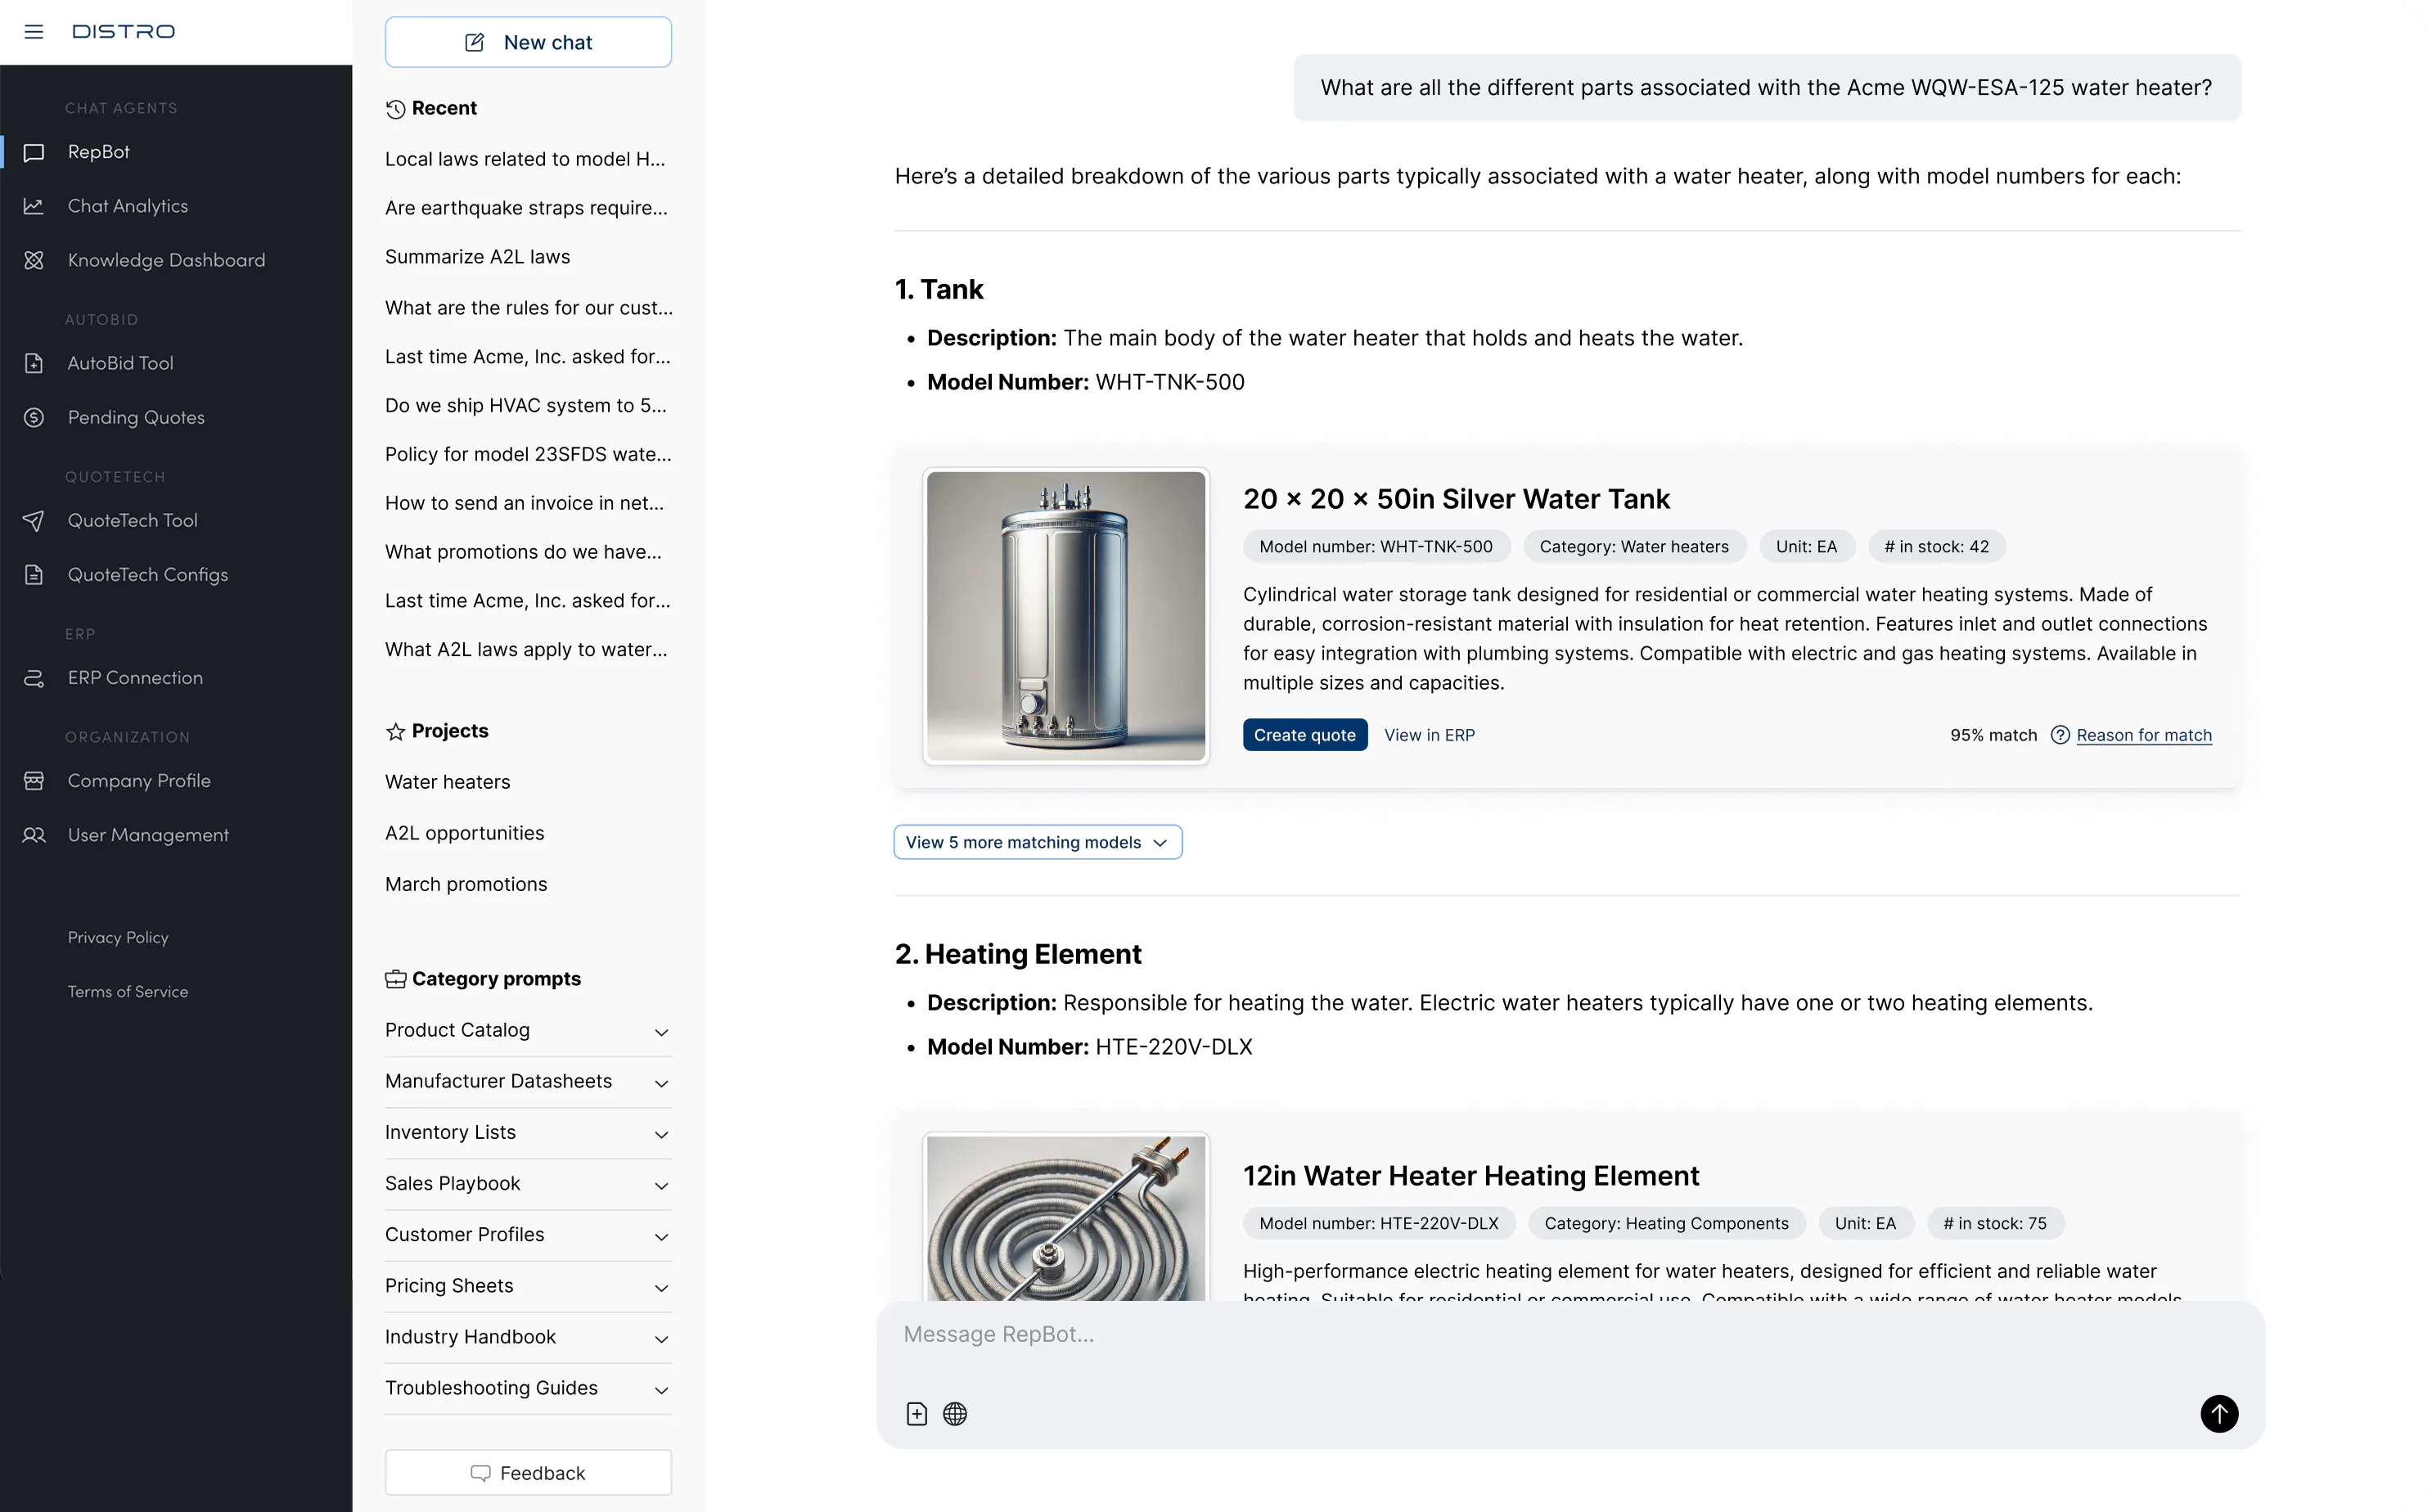Click View in ERP for Water Tank

pyautogui.click(x=1429, y=735)
